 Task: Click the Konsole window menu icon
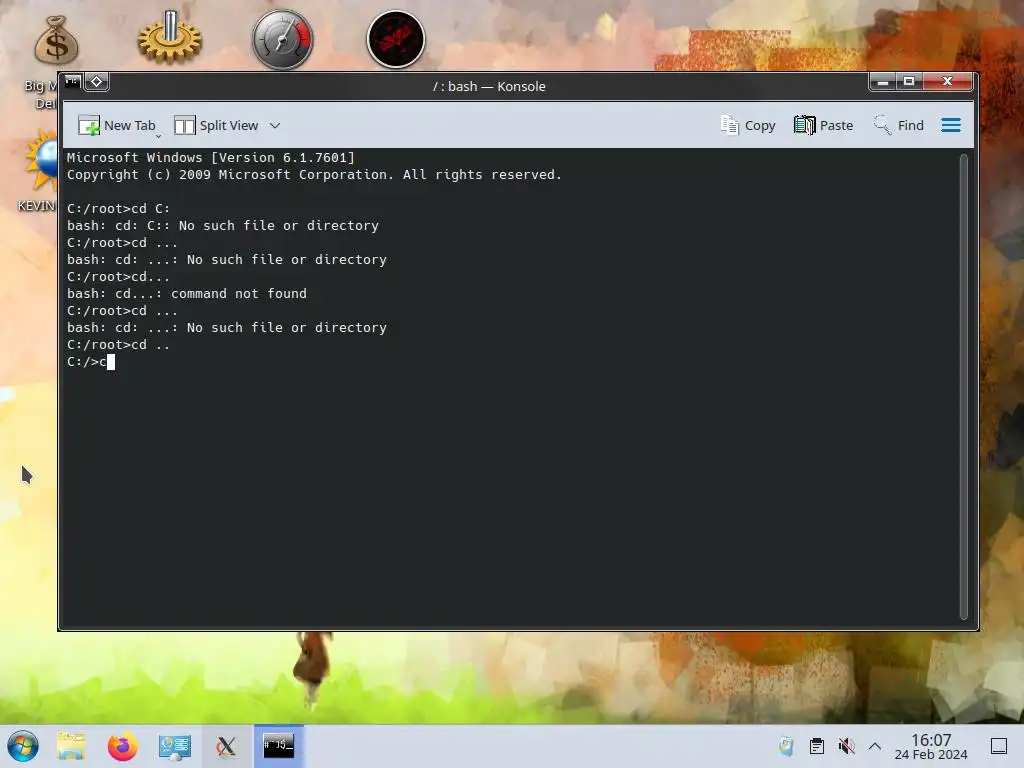coord(72,82)
